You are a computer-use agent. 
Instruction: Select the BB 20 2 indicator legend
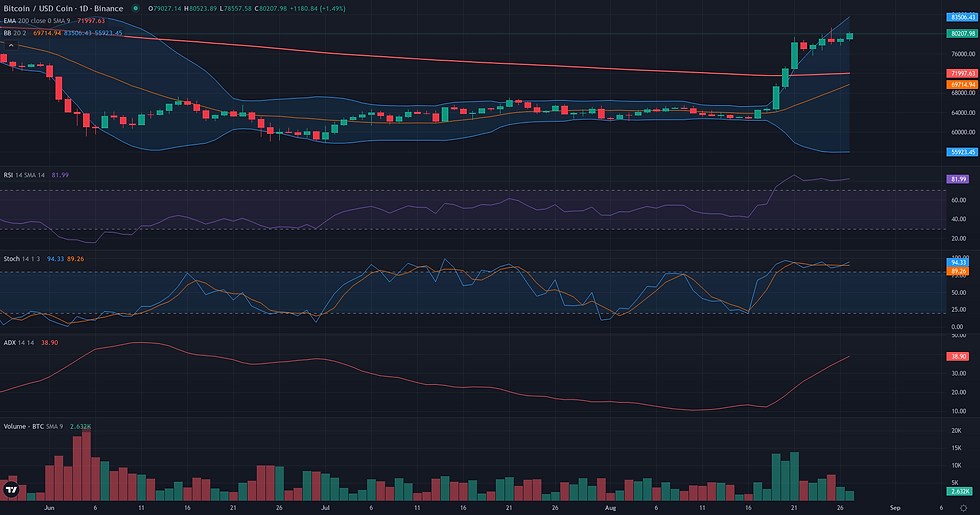[15, 32]
